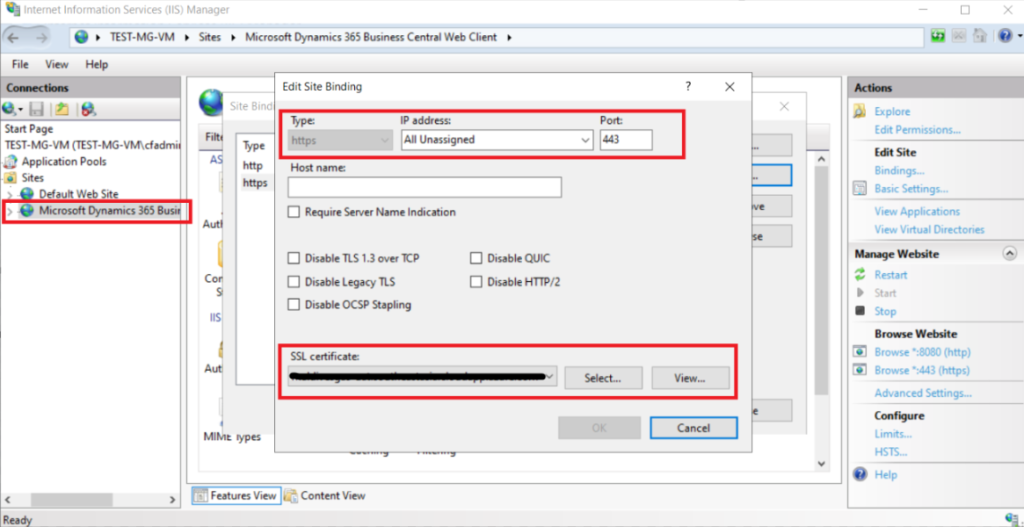This screenshot has width=1024, height=527.
Task: Click the main pane vertical scrollbar down arrow
Action: tap(822, 463)
